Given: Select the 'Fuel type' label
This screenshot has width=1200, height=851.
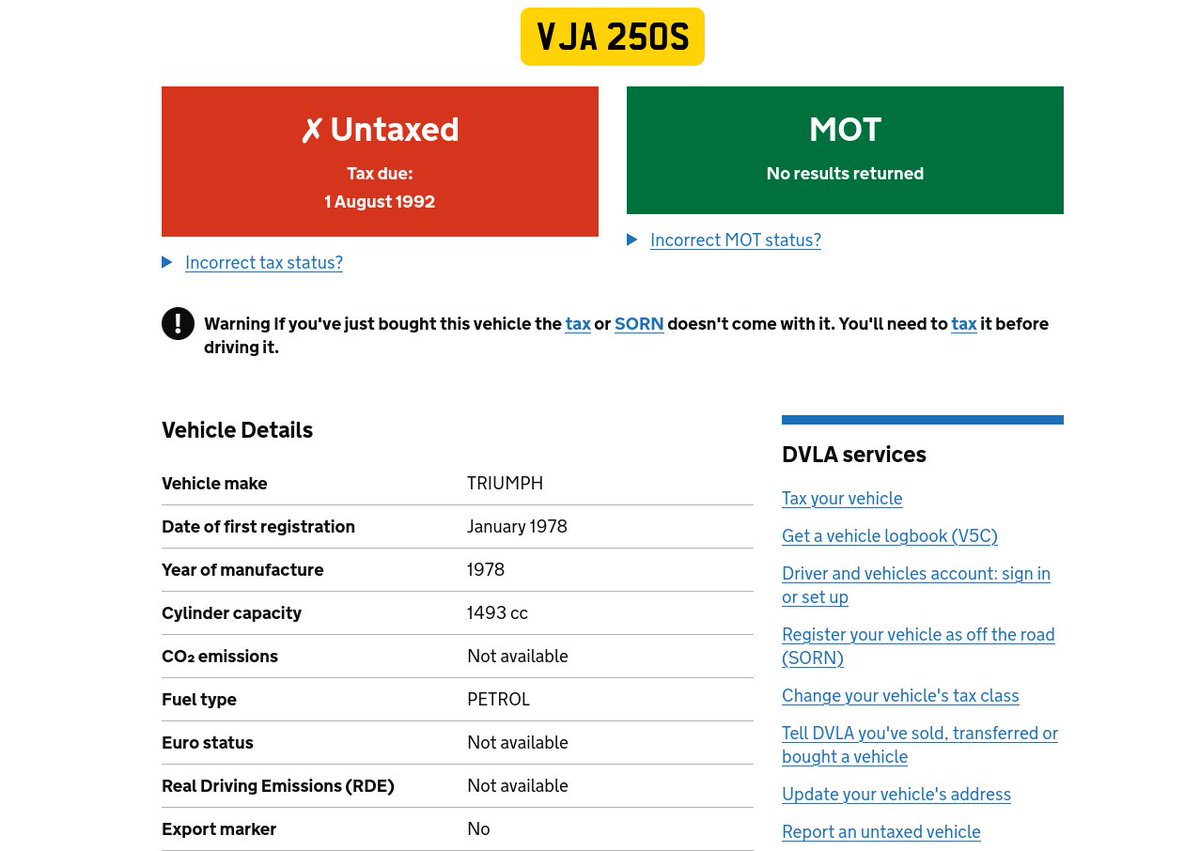Looking at the screenshot, I should click(199, 699).
